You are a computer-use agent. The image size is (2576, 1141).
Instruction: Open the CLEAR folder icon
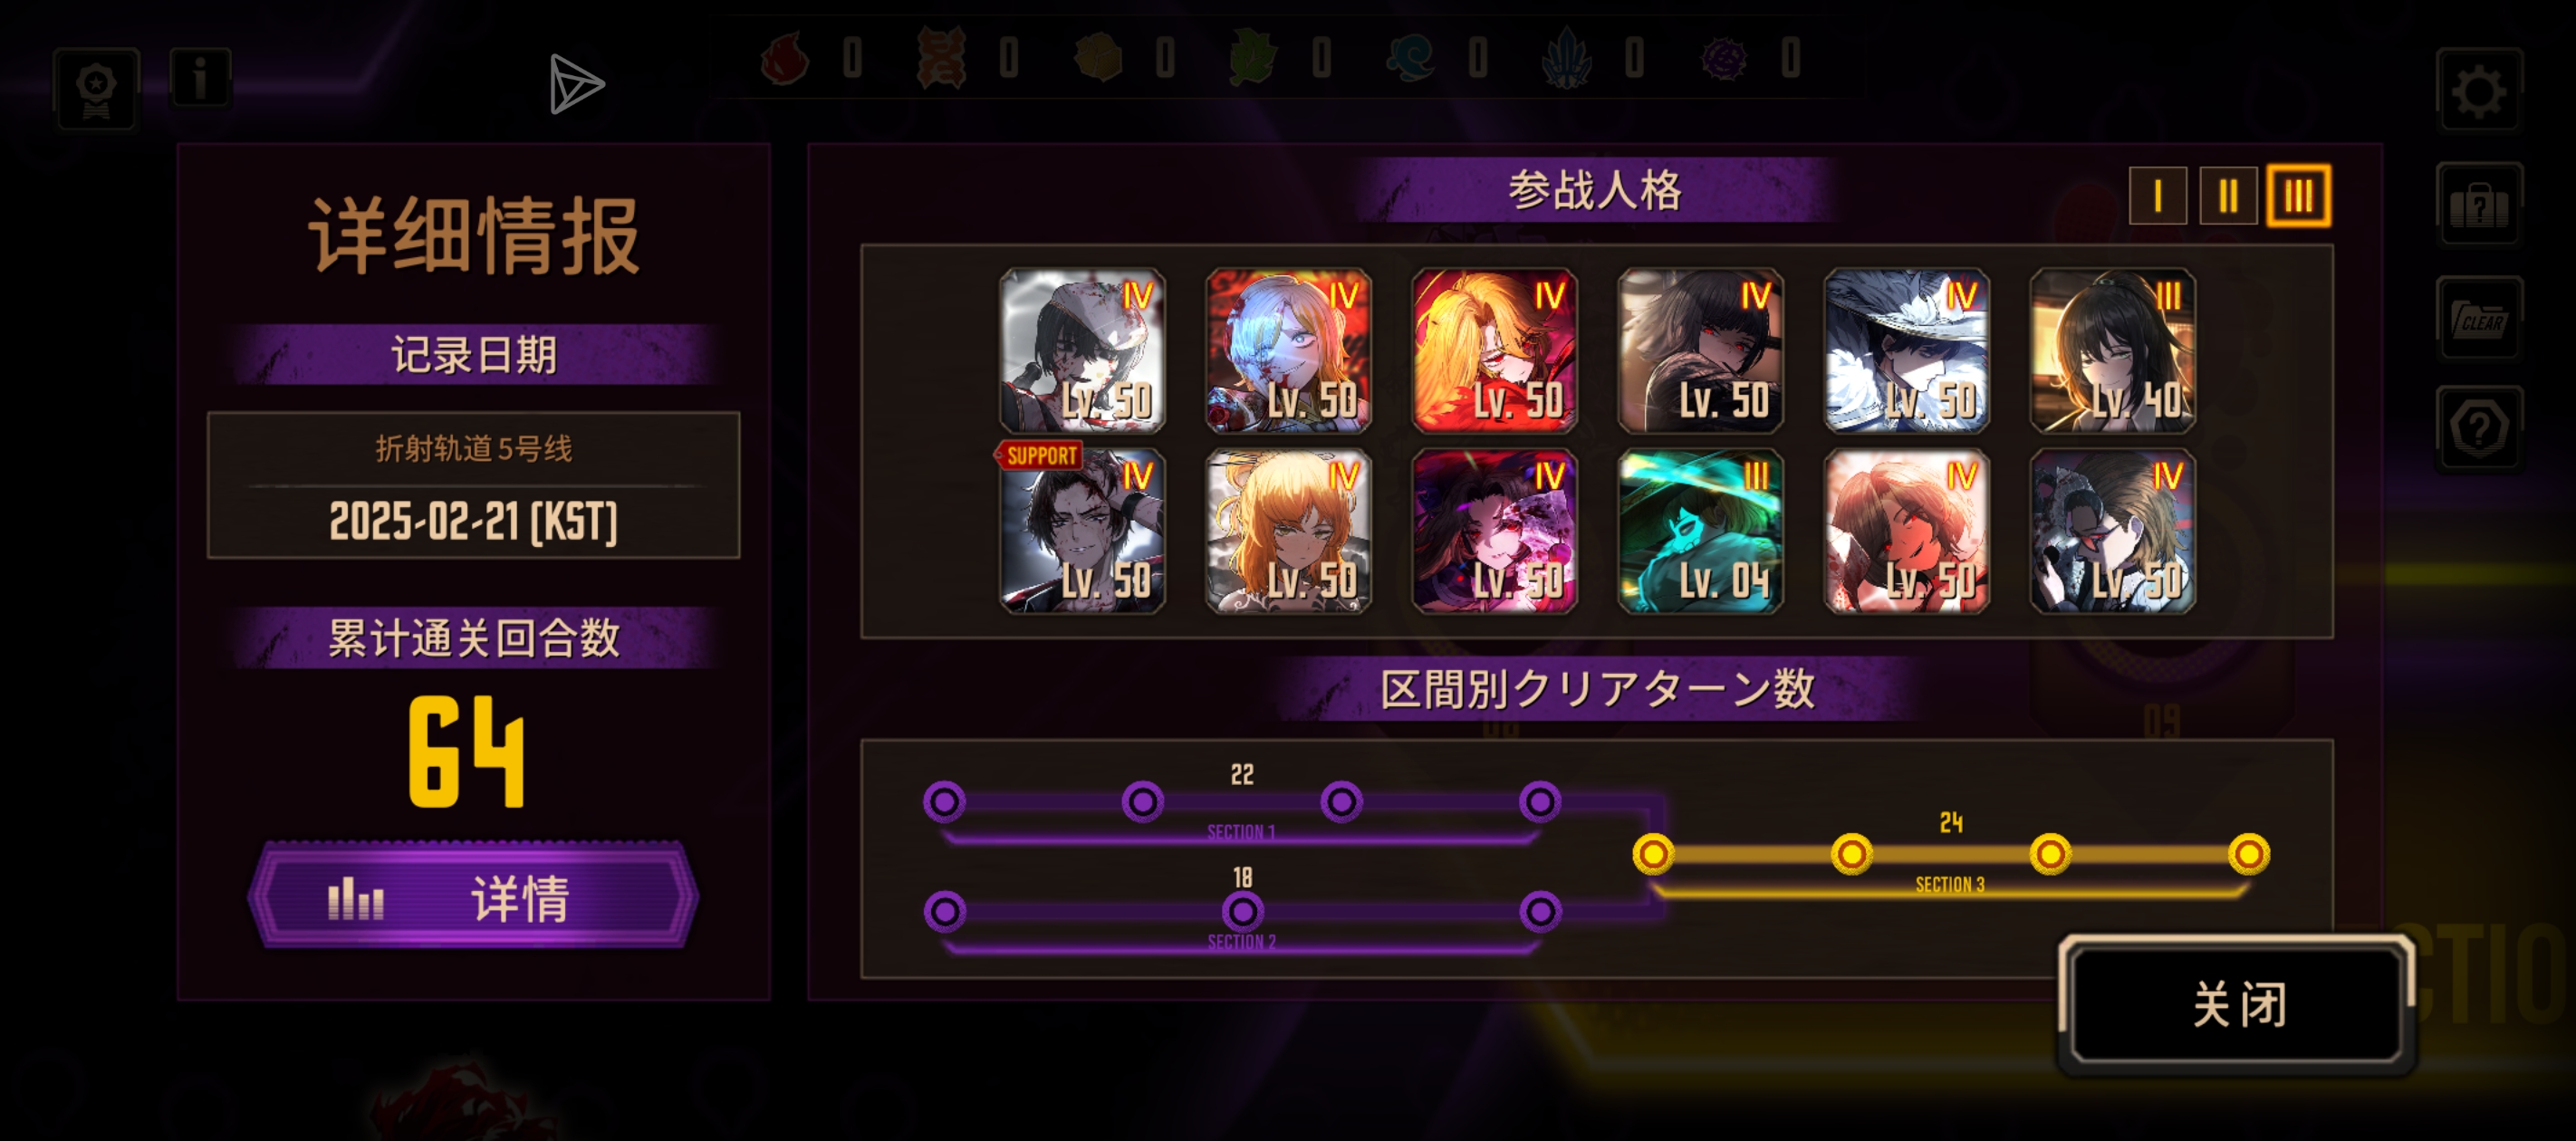(2479, 318)
